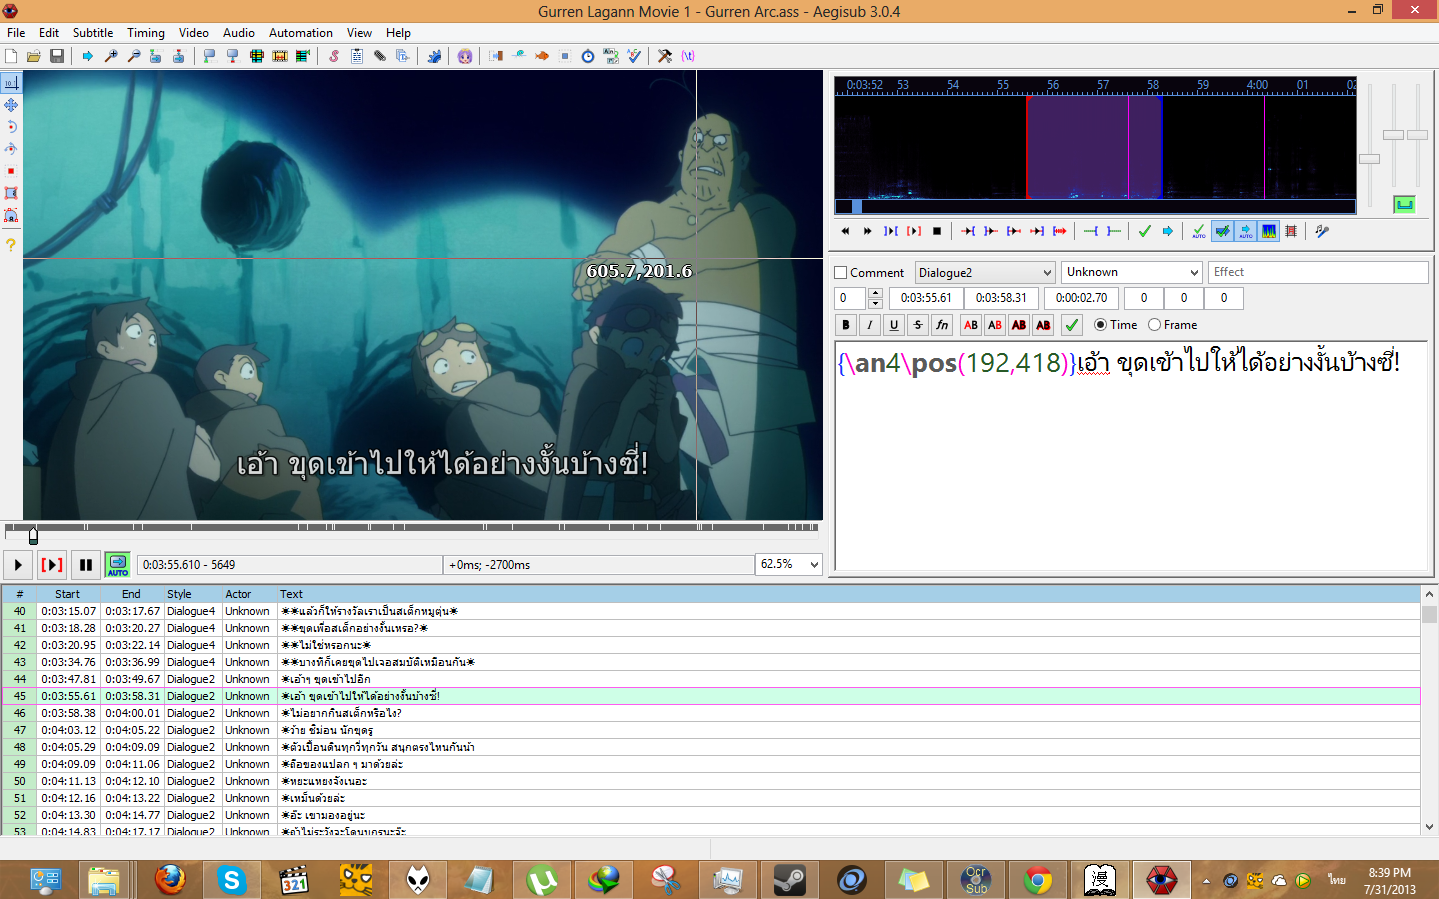Toggle strikeout formatting button
Screen dimensions: 1439x899
coord(918,325)
